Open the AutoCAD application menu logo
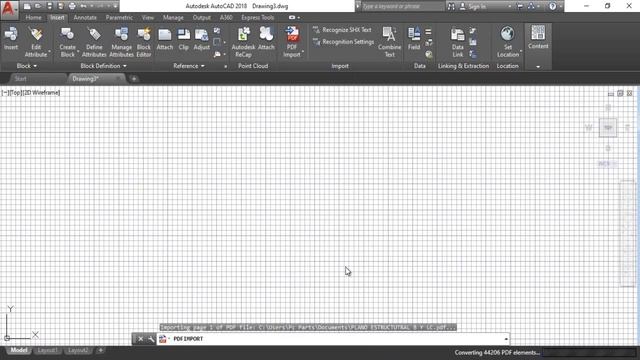This screenshot has width=640, height=360. pos(9,9)
